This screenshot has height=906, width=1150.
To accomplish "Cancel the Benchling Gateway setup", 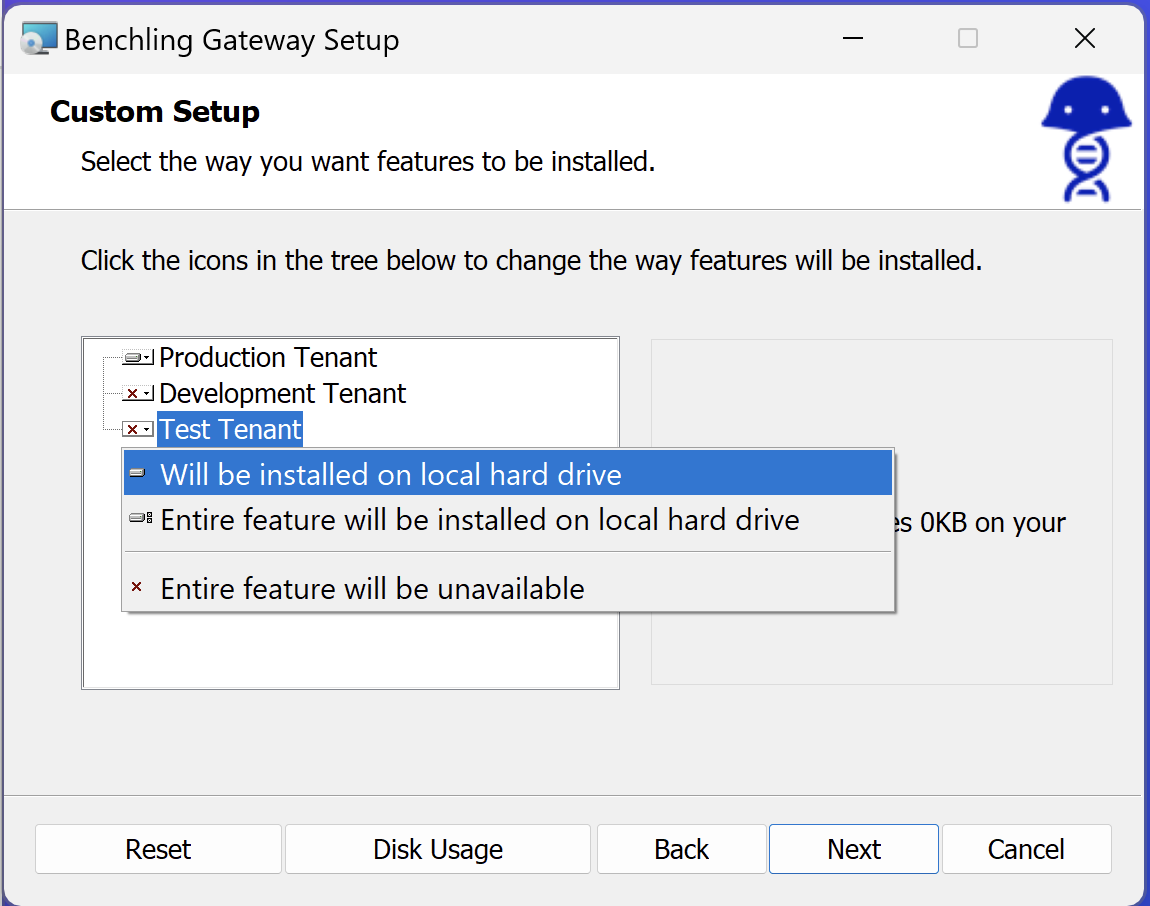I will (x=1026, y=849).
